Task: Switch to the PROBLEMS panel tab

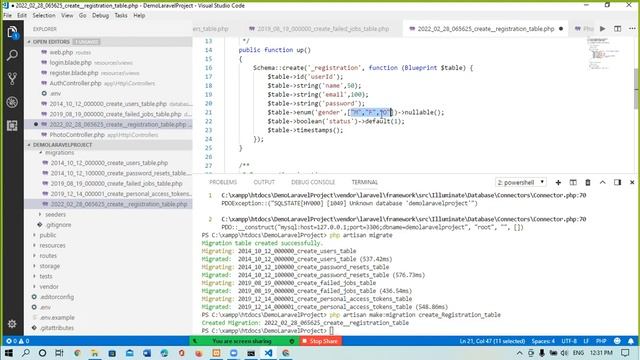Action: pos(223,182)
